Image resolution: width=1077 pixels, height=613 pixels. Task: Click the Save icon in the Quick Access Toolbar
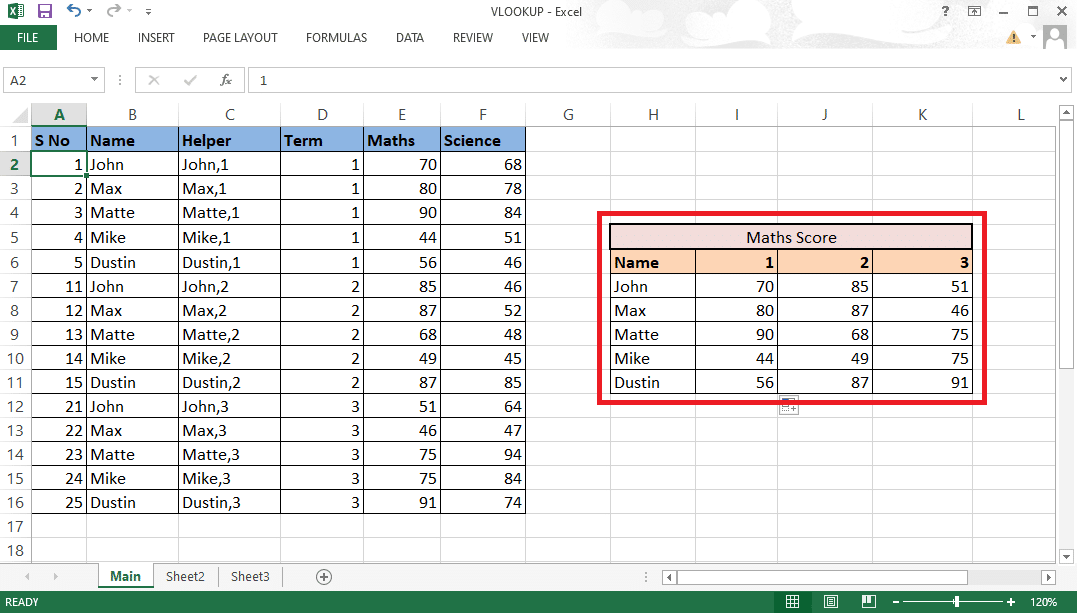pyautogui.click(x=45, y=11)
